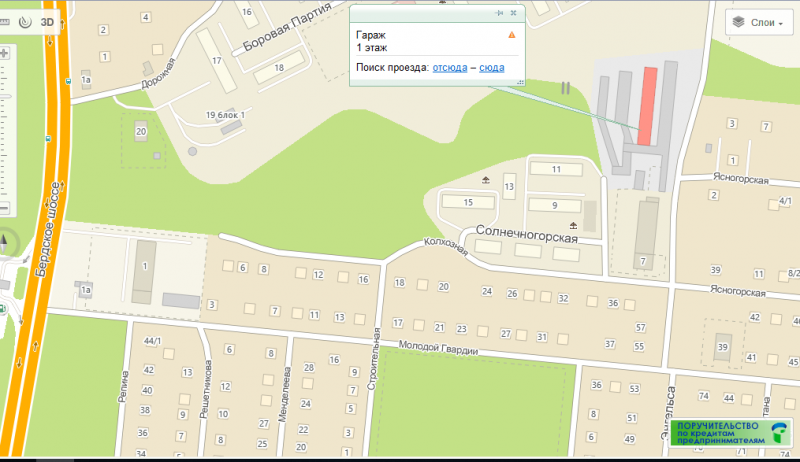Pin the Гараж info popup
Screen dimensions: 800x462
499,13
